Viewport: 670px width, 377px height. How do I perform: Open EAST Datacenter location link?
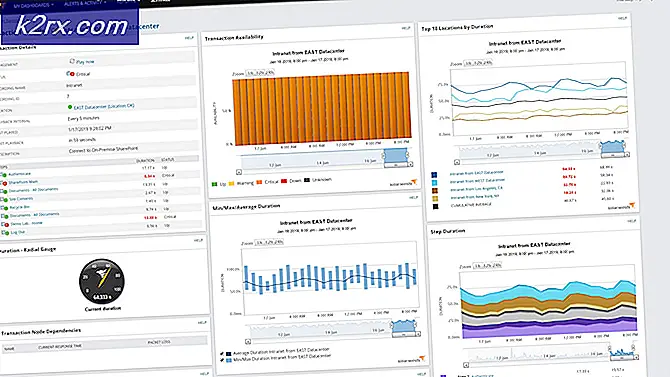(x=104, y=106)
